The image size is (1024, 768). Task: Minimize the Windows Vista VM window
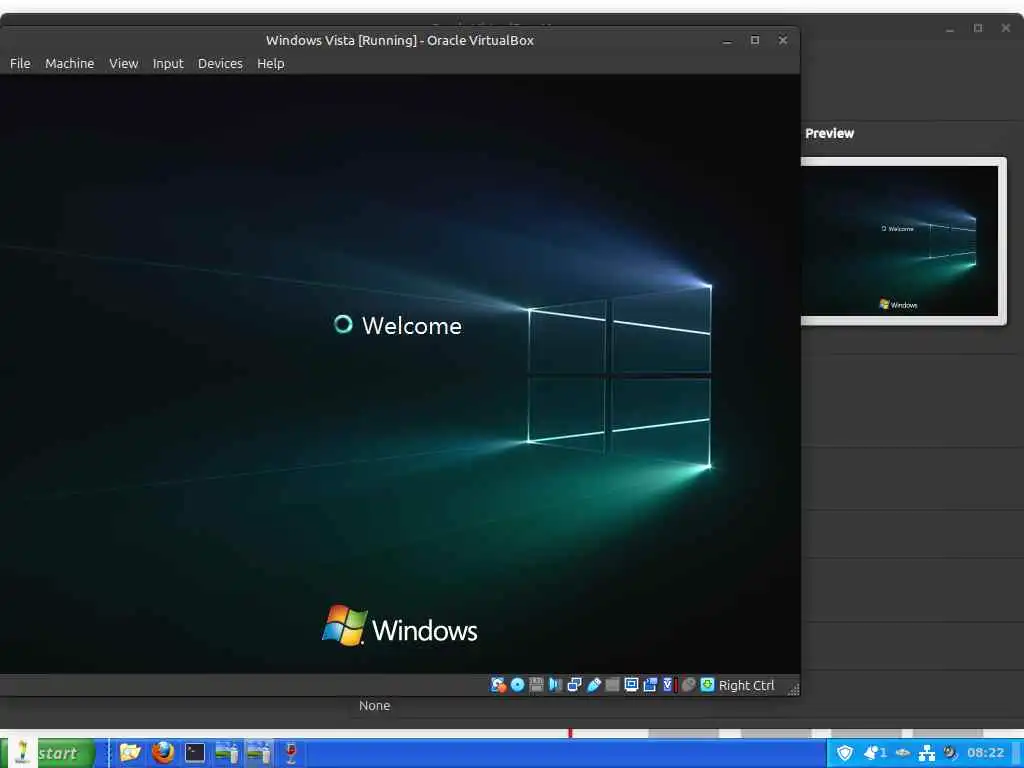[x=727, y=40]
